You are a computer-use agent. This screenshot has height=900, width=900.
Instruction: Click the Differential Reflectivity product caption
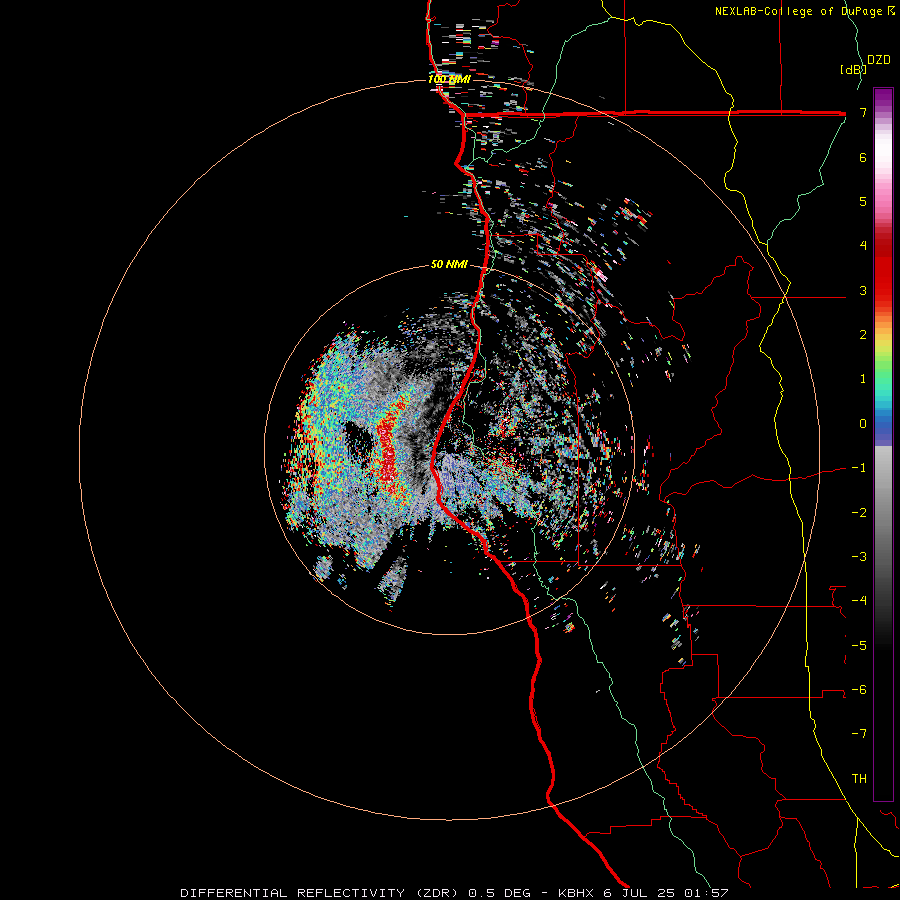(x=454, y=893)
